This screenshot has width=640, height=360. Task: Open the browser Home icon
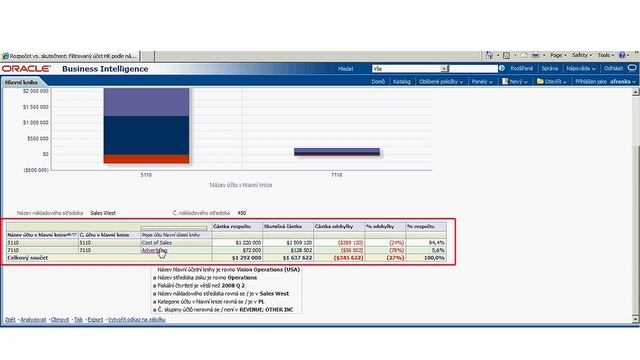[x=489, y=55]
